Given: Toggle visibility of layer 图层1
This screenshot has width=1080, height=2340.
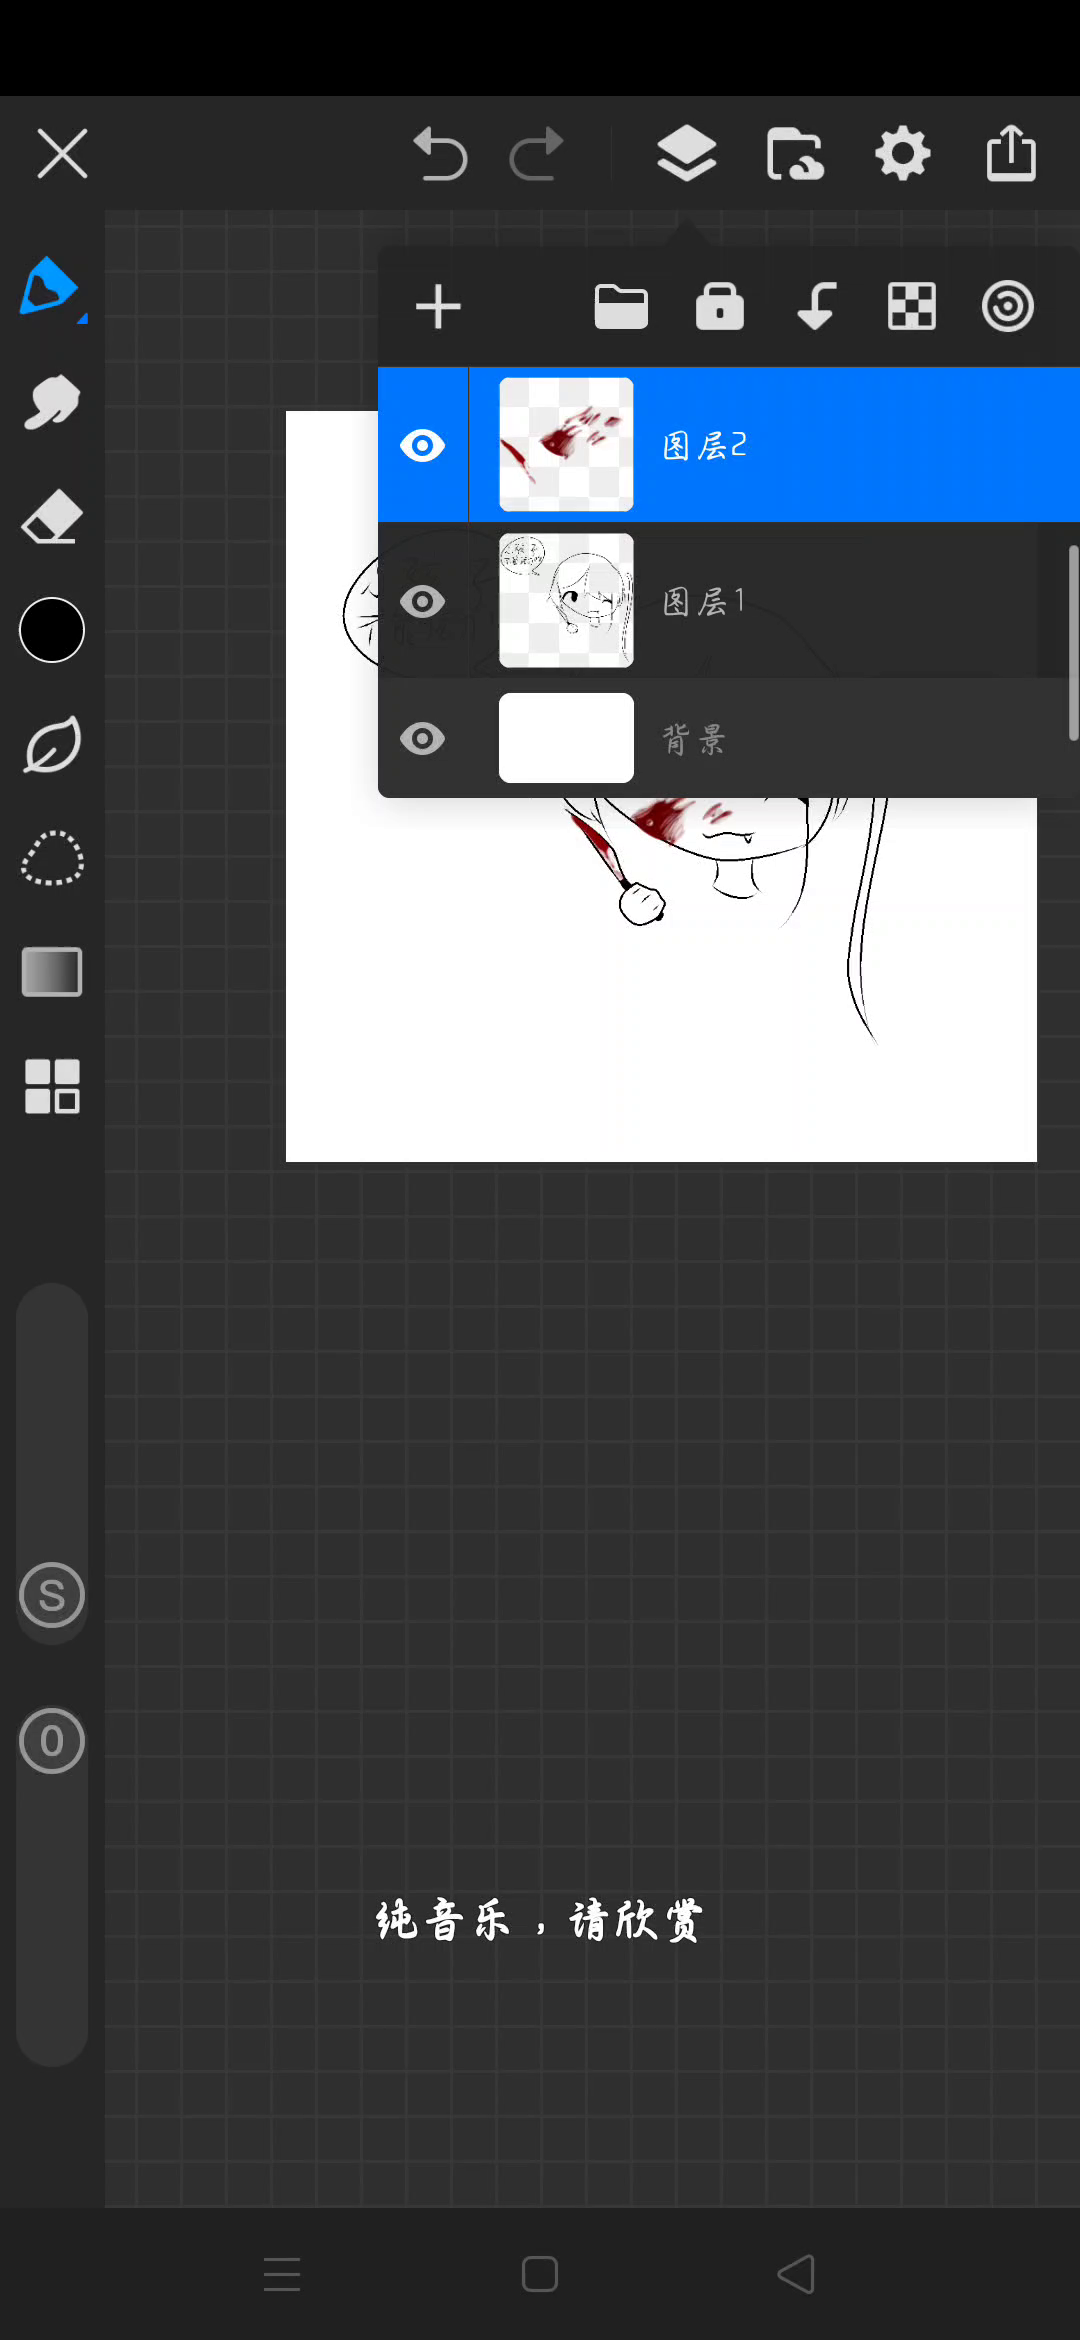Looking at the screenshot, I should (x=422, y=601).
